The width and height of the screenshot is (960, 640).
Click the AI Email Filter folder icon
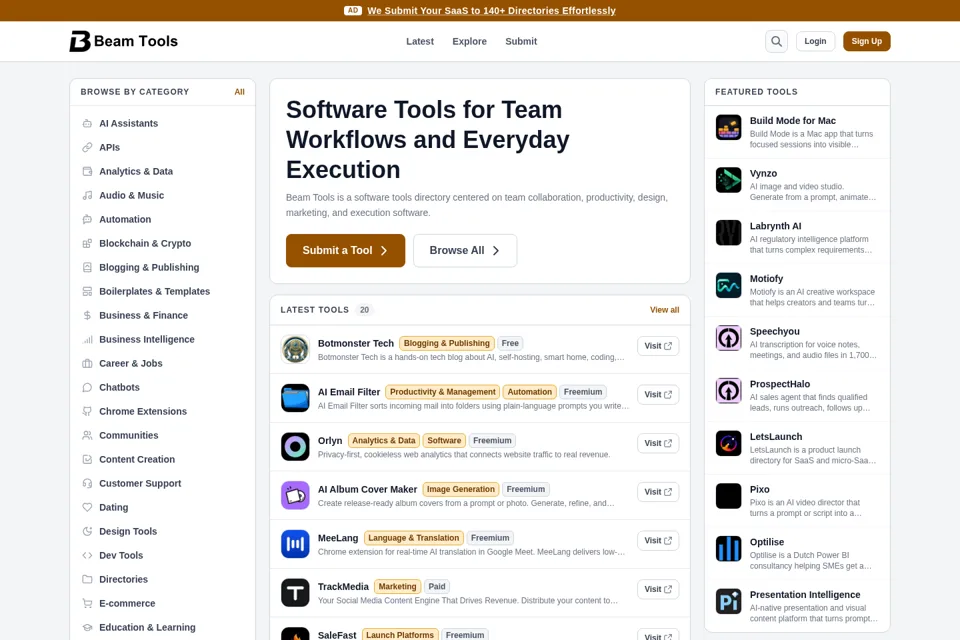(295, 398)
